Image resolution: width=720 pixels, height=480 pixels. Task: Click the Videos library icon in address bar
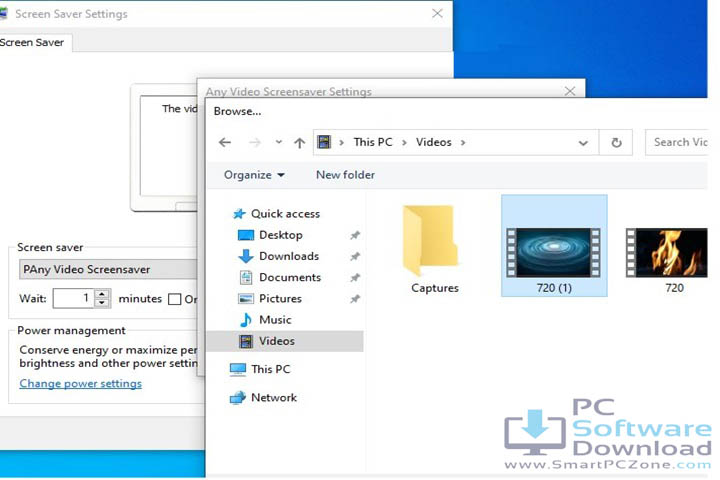(324, 142)
